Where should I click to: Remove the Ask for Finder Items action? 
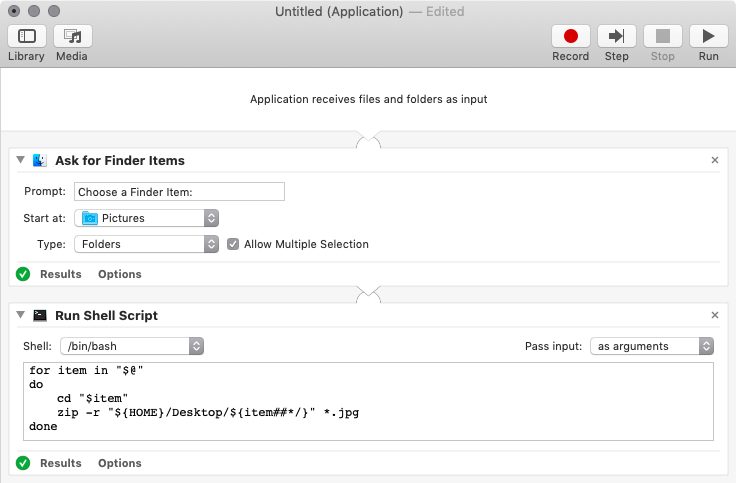click(714, 160)
